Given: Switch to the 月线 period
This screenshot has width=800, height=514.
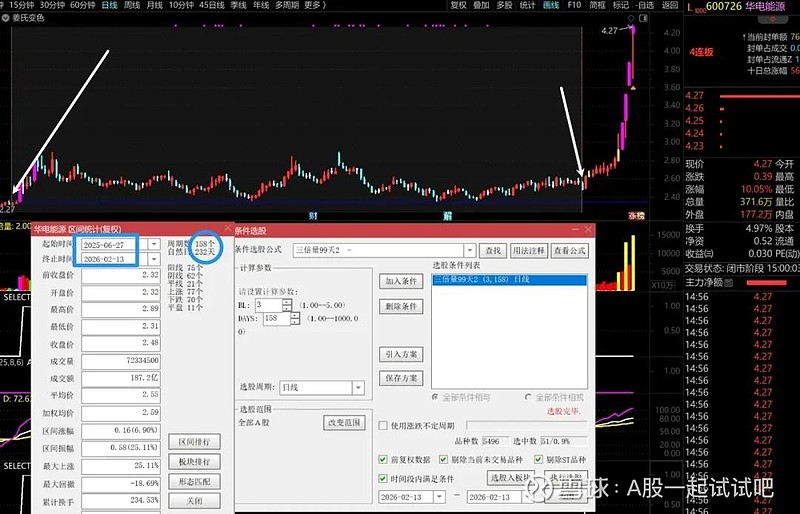Looking at the screenshot, I should 154,5.
